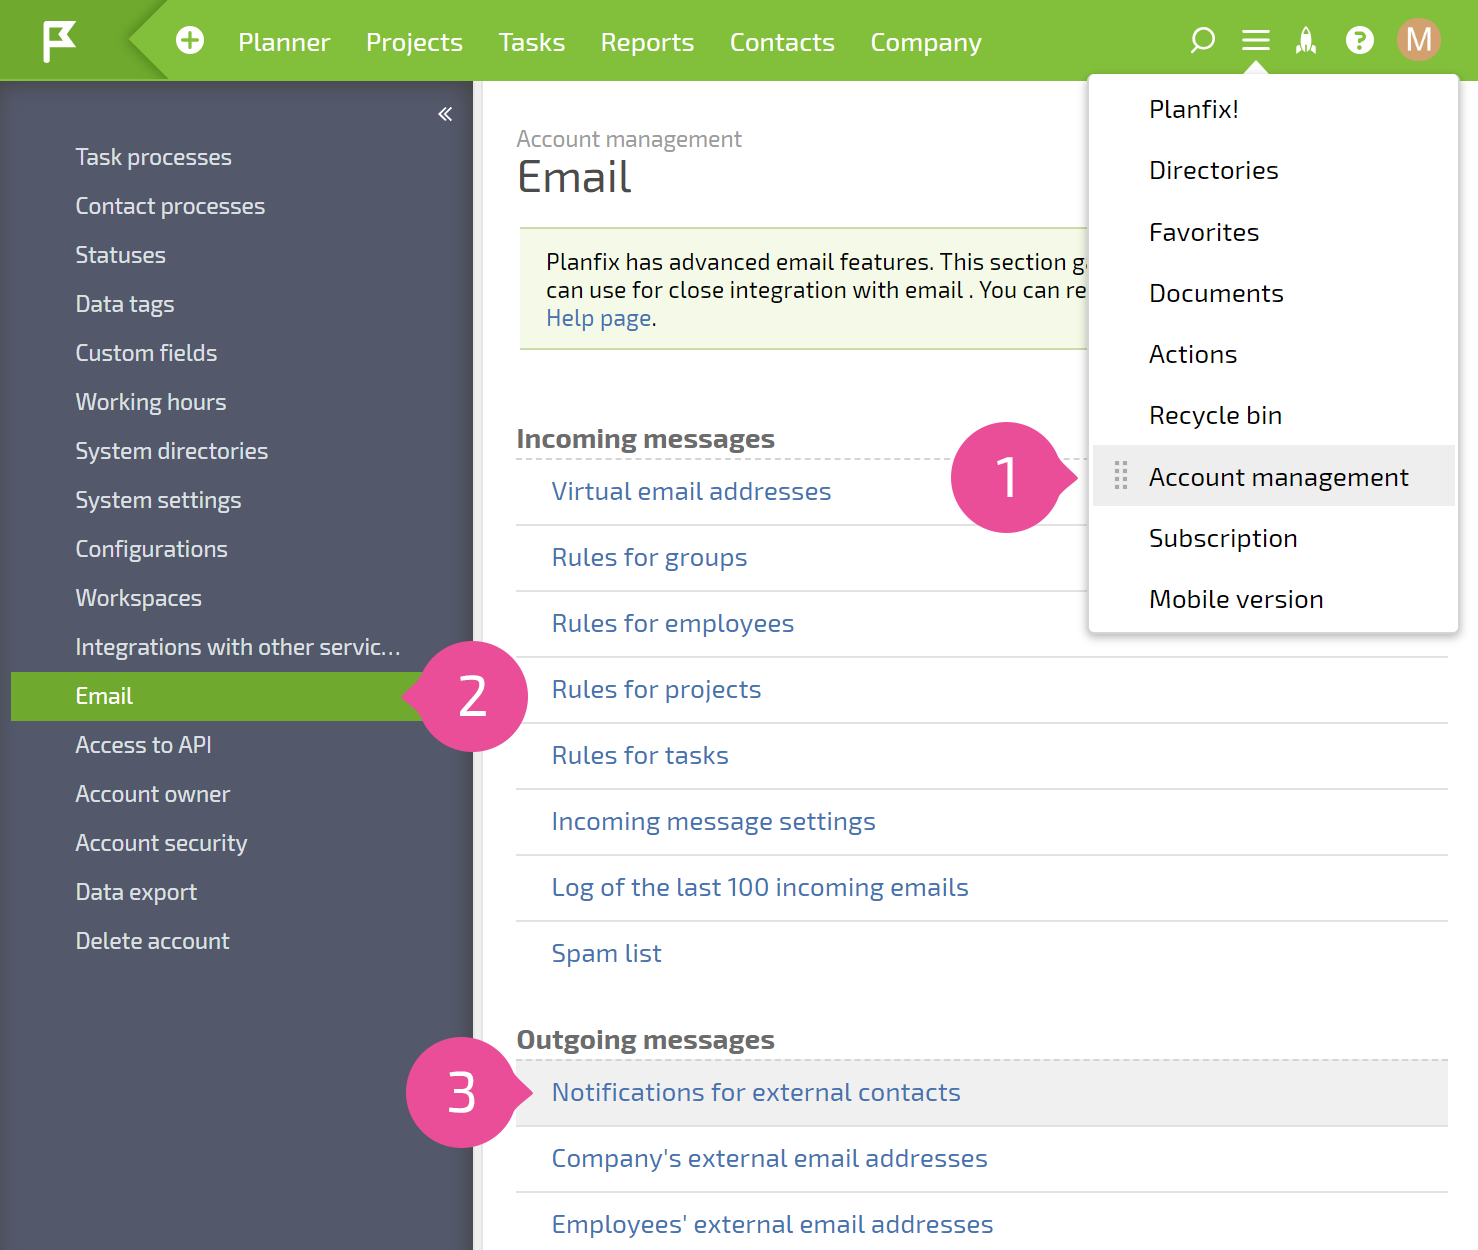
Task: Open Workspaces in sidebar
Action: pyautogui.click(x=138, y=598)
